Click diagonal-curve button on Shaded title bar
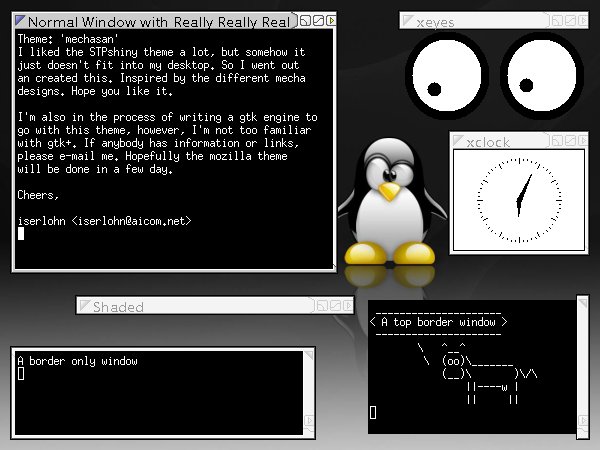This screenshot has width=600, height=450. tap(336, 305)
